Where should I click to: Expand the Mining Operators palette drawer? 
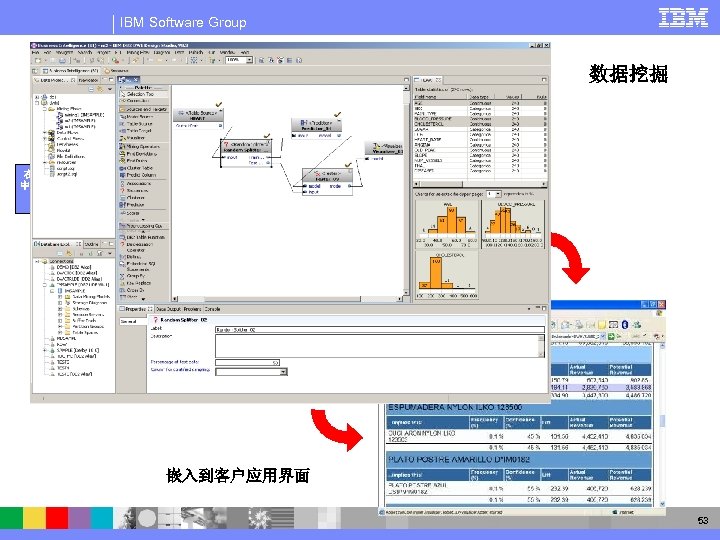(x=144, y=146)
